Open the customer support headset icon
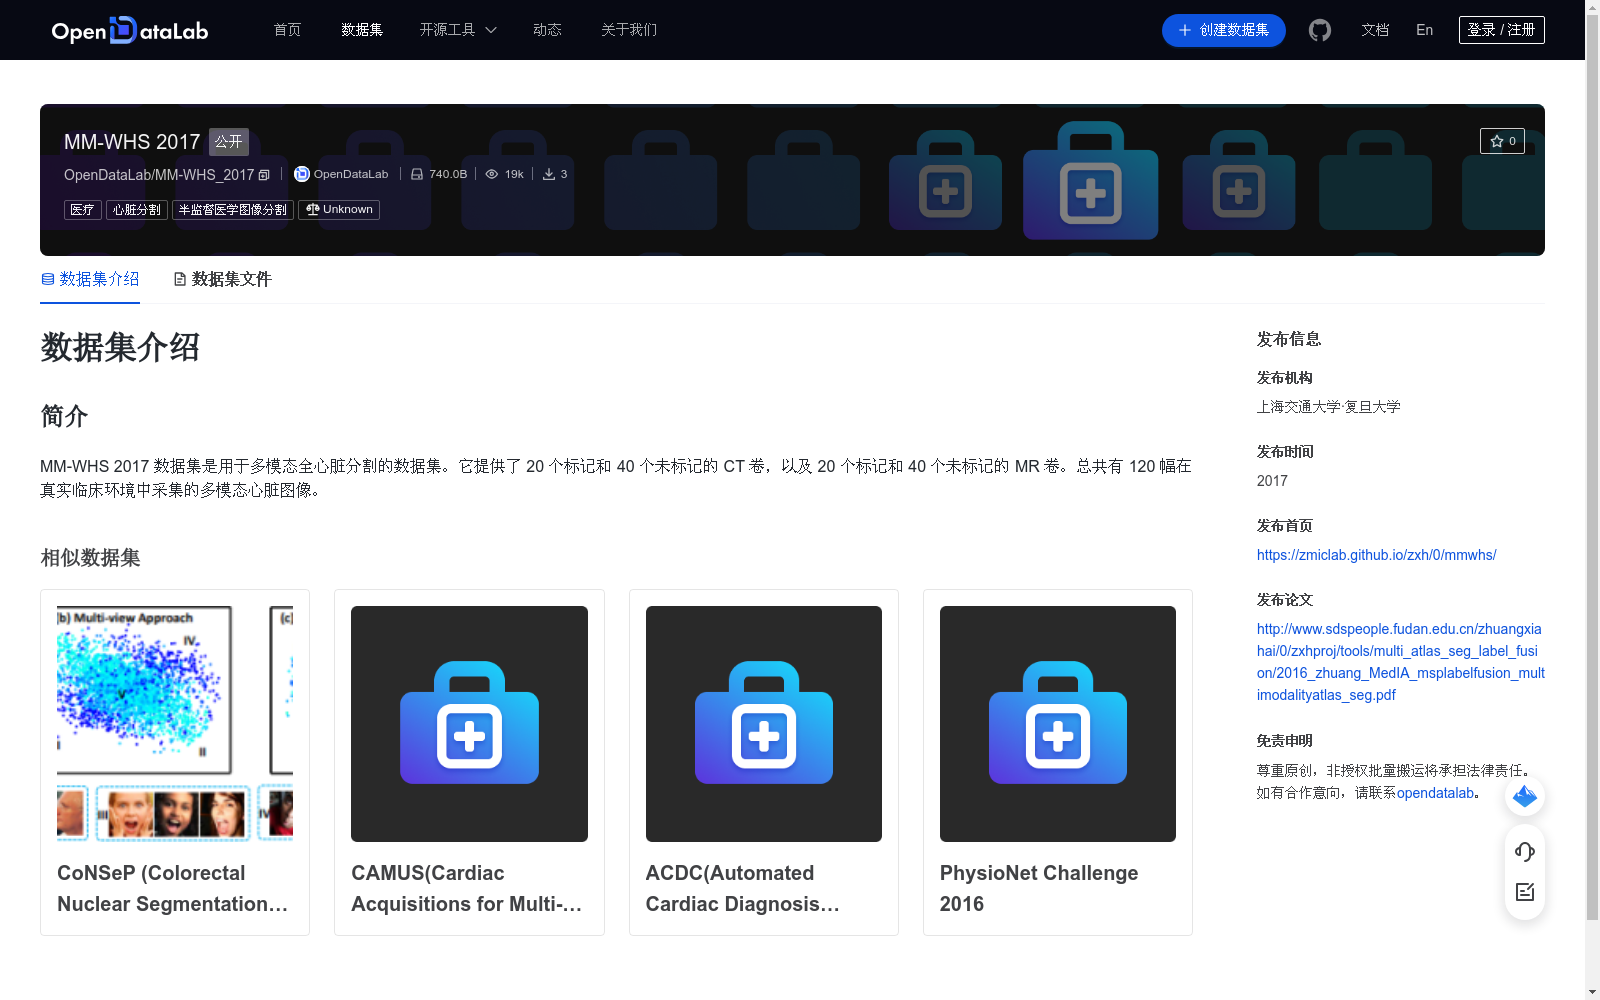The image size is (1600, 1000). [x=1525, y=851]
